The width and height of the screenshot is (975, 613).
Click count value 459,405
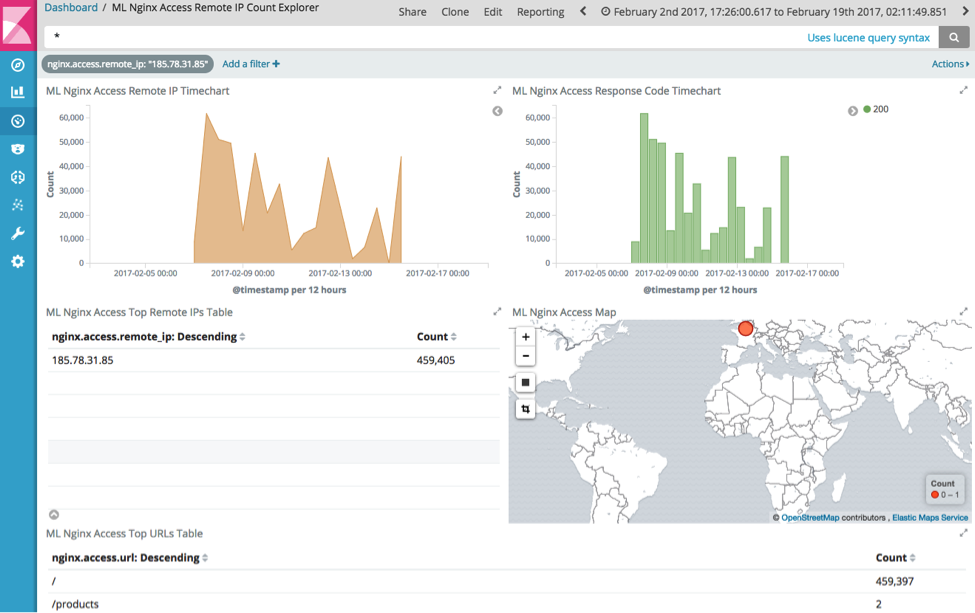[x=436, y=360]
